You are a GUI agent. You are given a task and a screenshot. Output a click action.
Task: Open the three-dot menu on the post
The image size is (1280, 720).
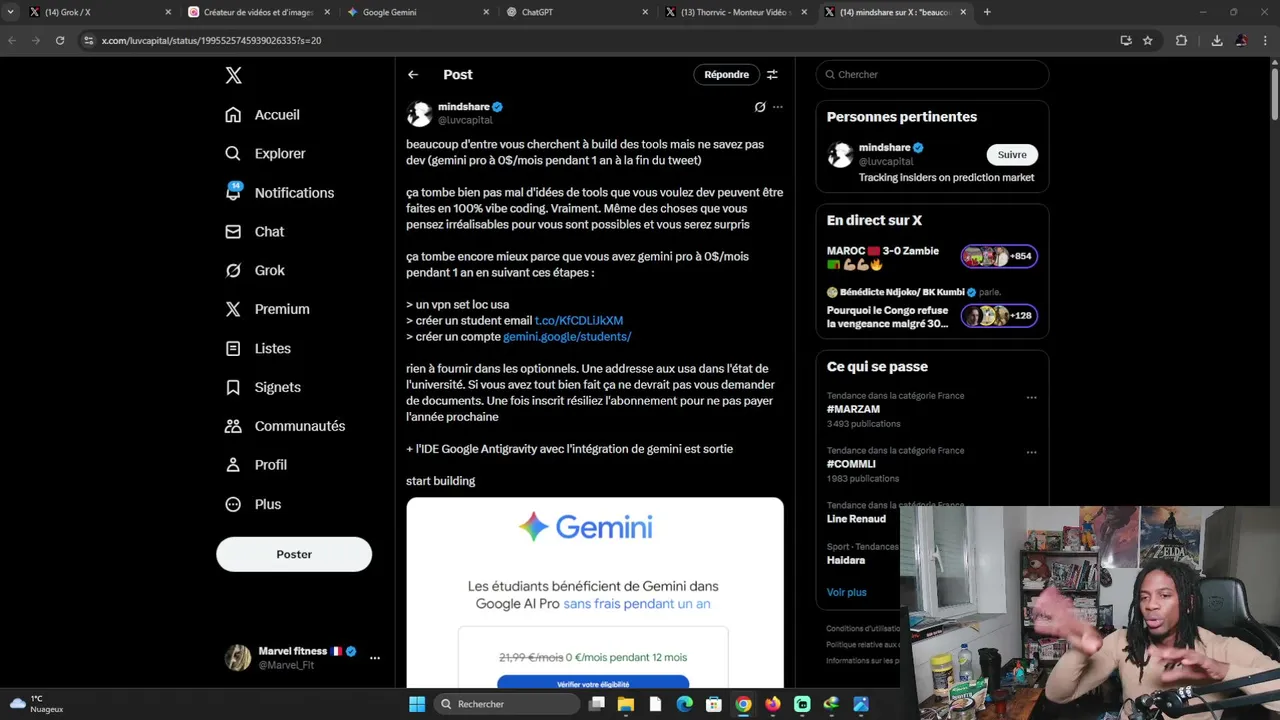778,107
